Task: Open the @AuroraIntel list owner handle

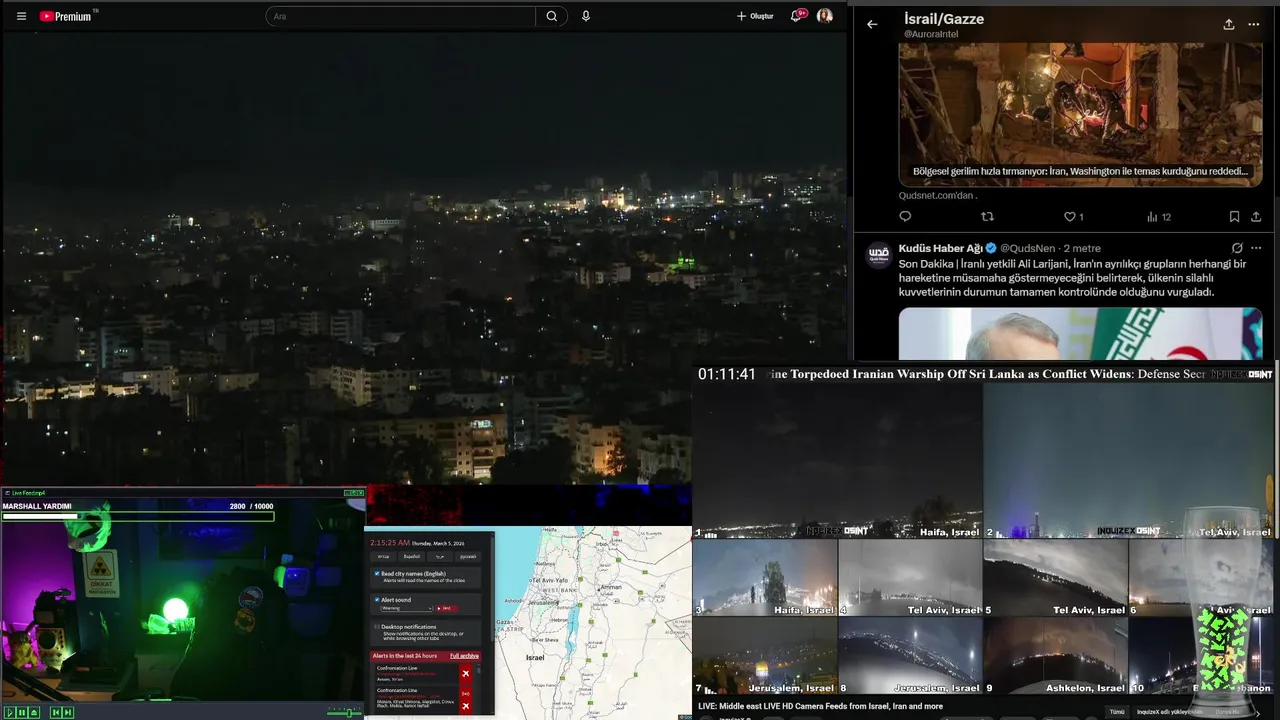Action: pos(931,34)
